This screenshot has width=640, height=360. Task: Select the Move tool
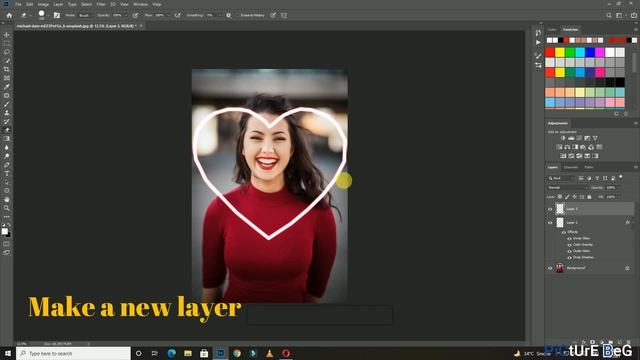[7, 35]
